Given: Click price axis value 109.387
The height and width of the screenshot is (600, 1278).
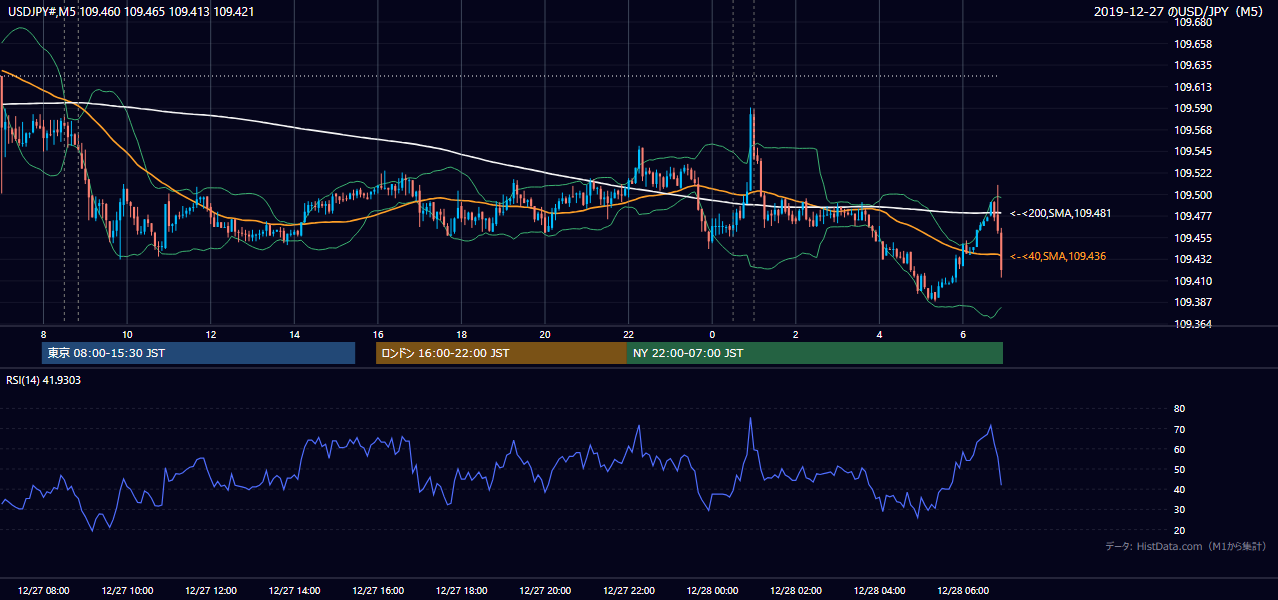Looking at the screenshot, I should [x=1193, y=302].
